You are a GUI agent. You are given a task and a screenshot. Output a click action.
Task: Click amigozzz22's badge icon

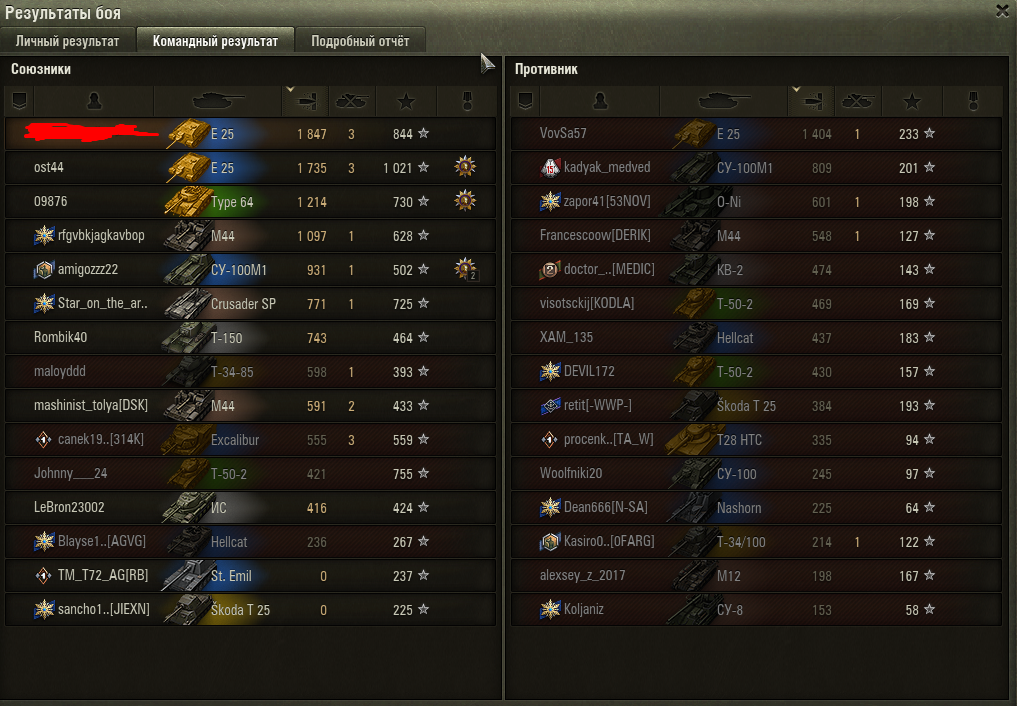(x=44, y=269)
